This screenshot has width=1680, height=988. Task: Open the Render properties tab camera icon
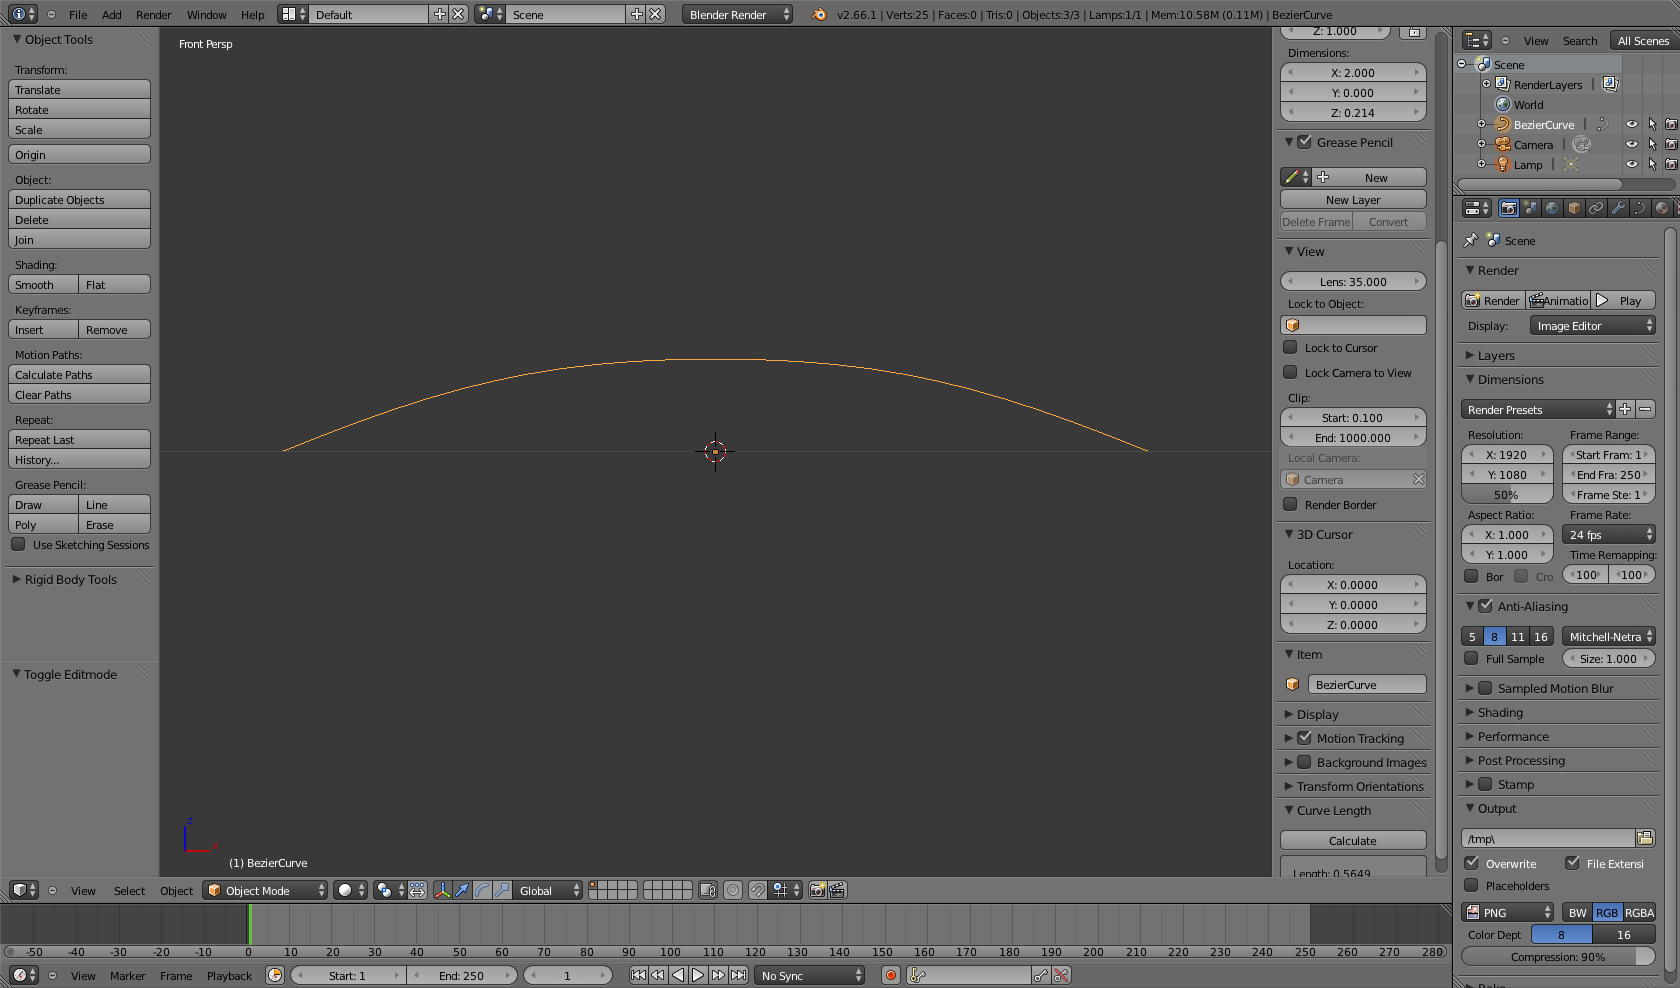point(1508,208)
